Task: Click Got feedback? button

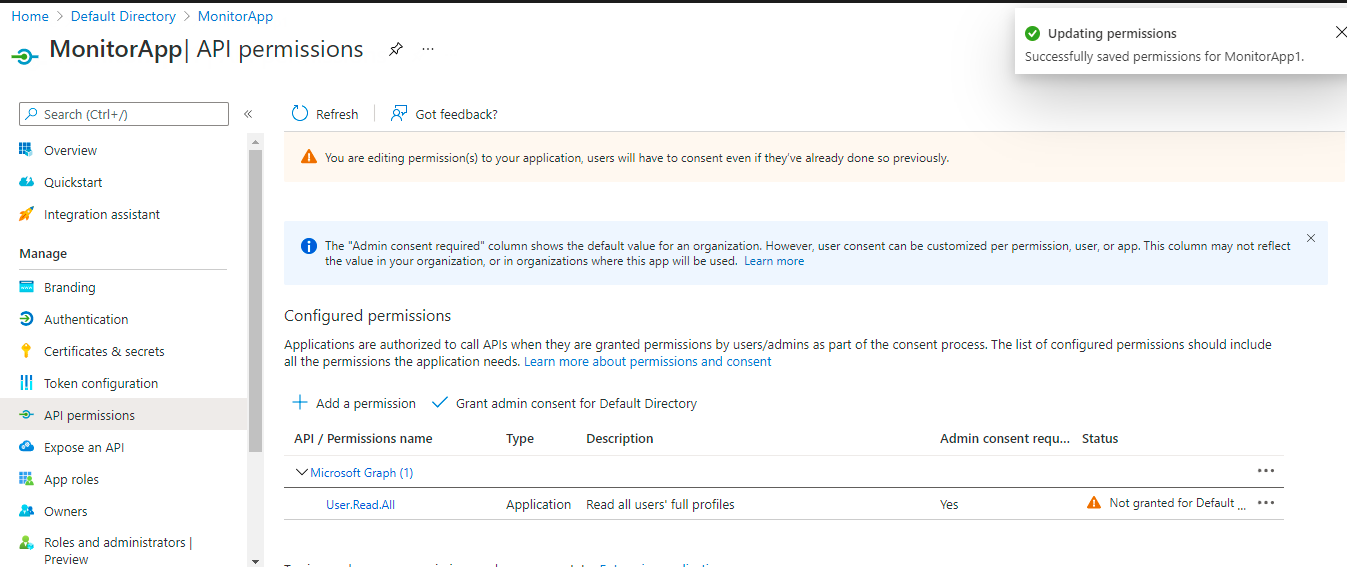Action: (444, 114)
